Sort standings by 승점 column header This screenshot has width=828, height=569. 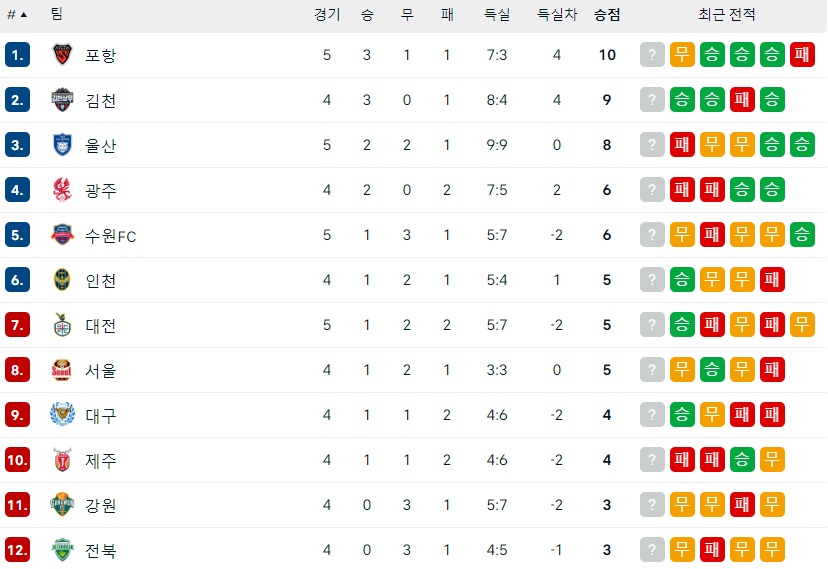pos(606,15)
